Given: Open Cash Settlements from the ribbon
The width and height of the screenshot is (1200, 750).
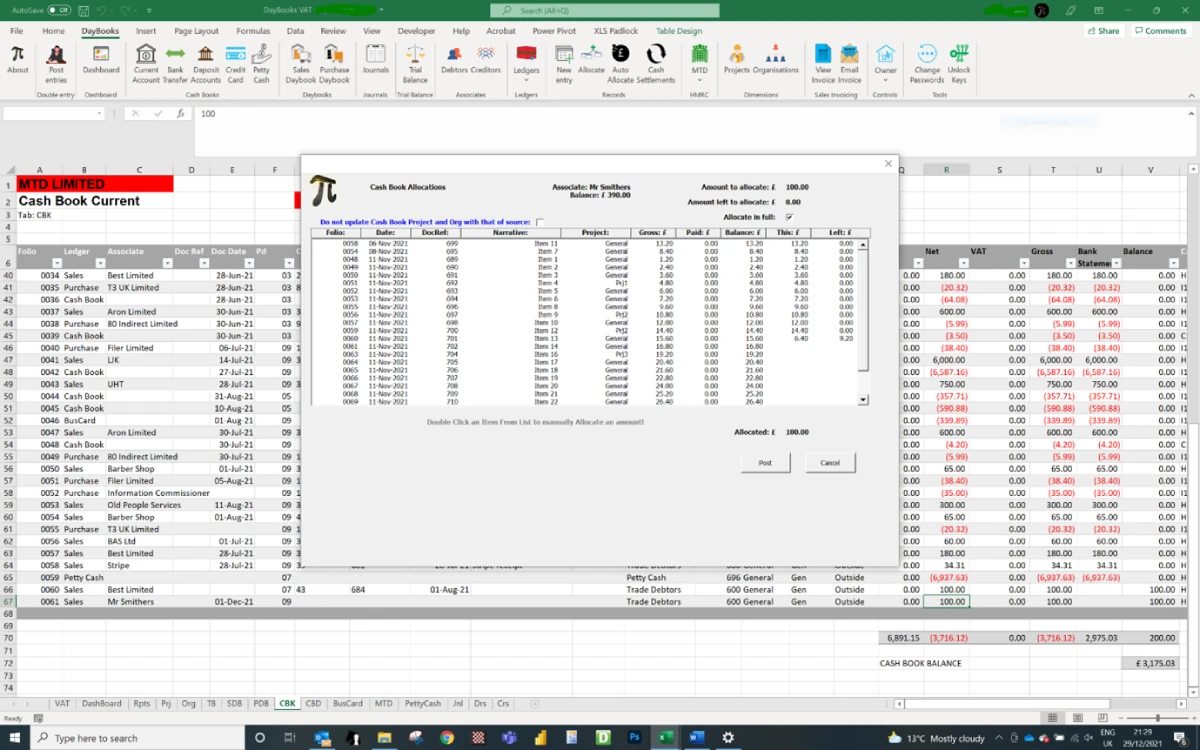Looking at the screenshot, I should [x=656, y=60].
